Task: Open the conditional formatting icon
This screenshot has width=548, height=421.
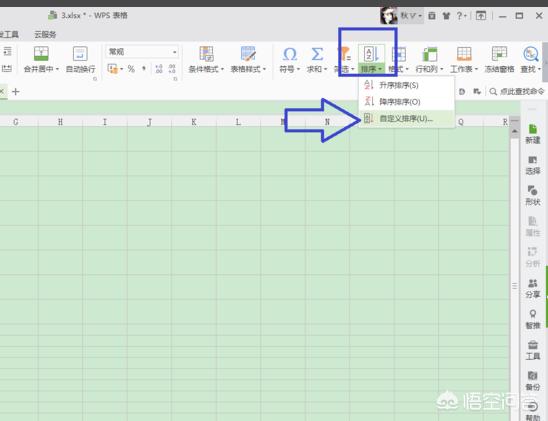Action: (206, 54)
